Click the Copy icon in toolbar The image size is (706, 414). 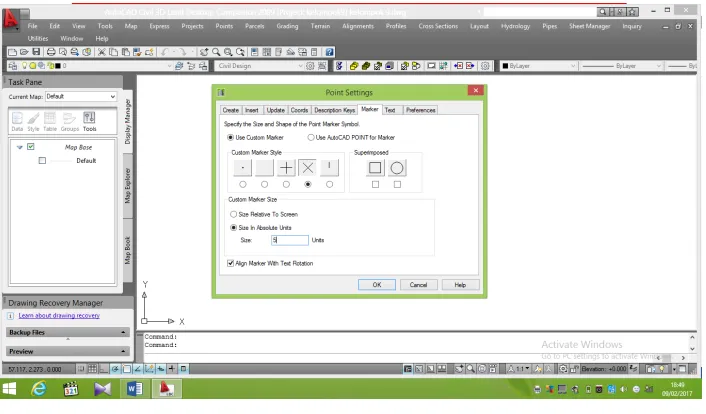(113, 52)
